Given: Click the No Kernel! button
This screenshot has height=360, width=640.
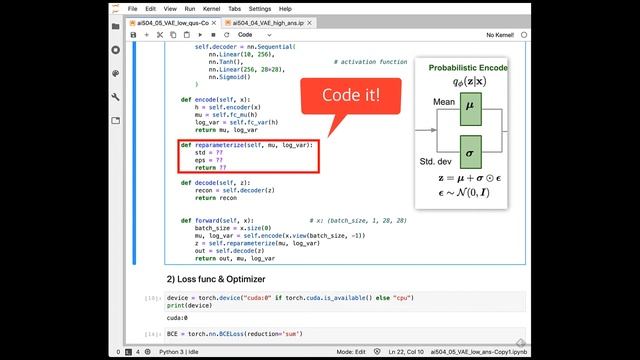Looking at the screenshot, I should point(500,35).
